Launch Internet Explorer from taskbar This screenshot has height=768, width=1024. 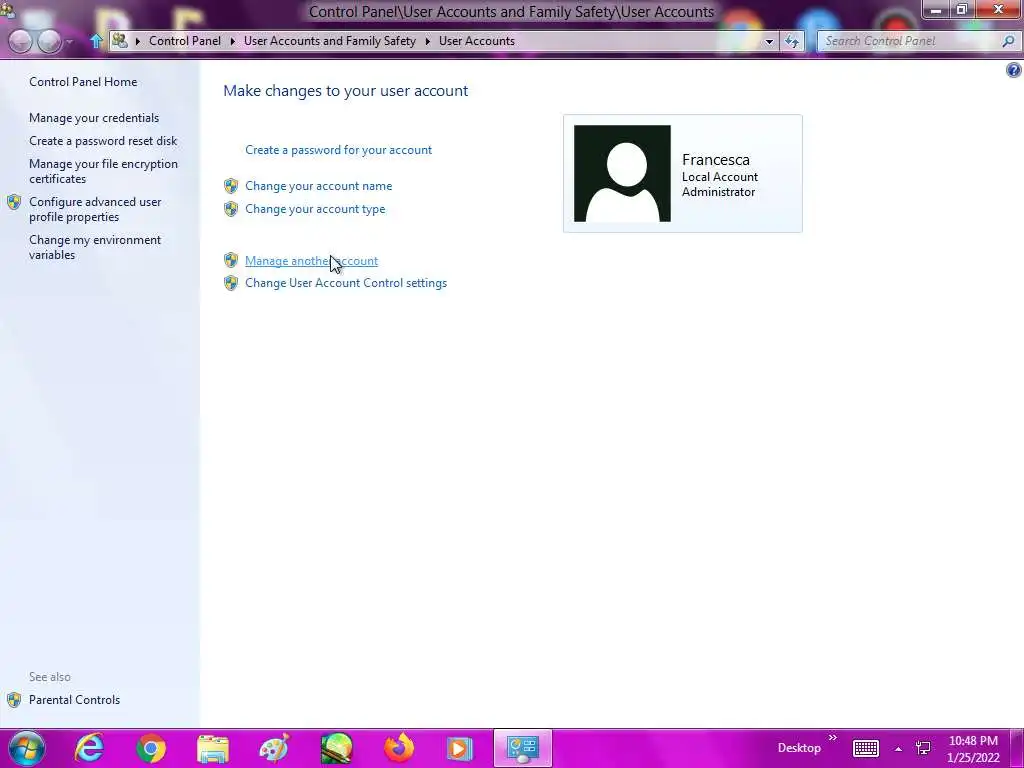(89, 748)
